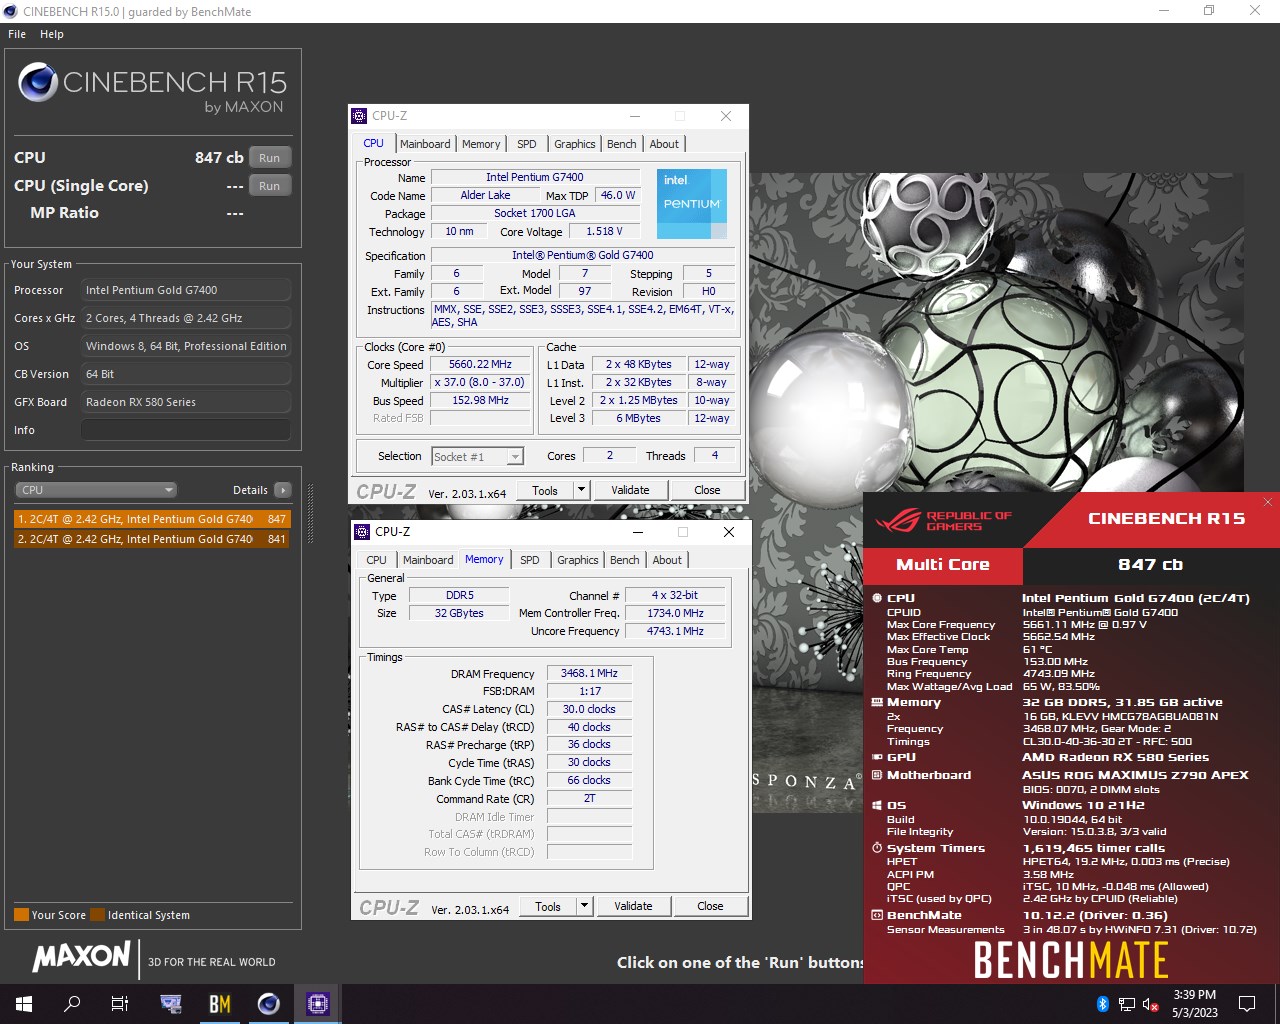Open the BenchMate taskbar icon
This screenshot has height=1024, width=1280.
click(x=220, y=1004)
